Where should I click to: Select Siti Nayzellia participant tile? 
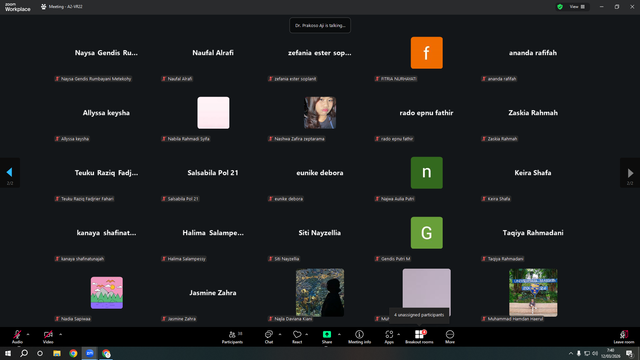[x=320, y=233]
